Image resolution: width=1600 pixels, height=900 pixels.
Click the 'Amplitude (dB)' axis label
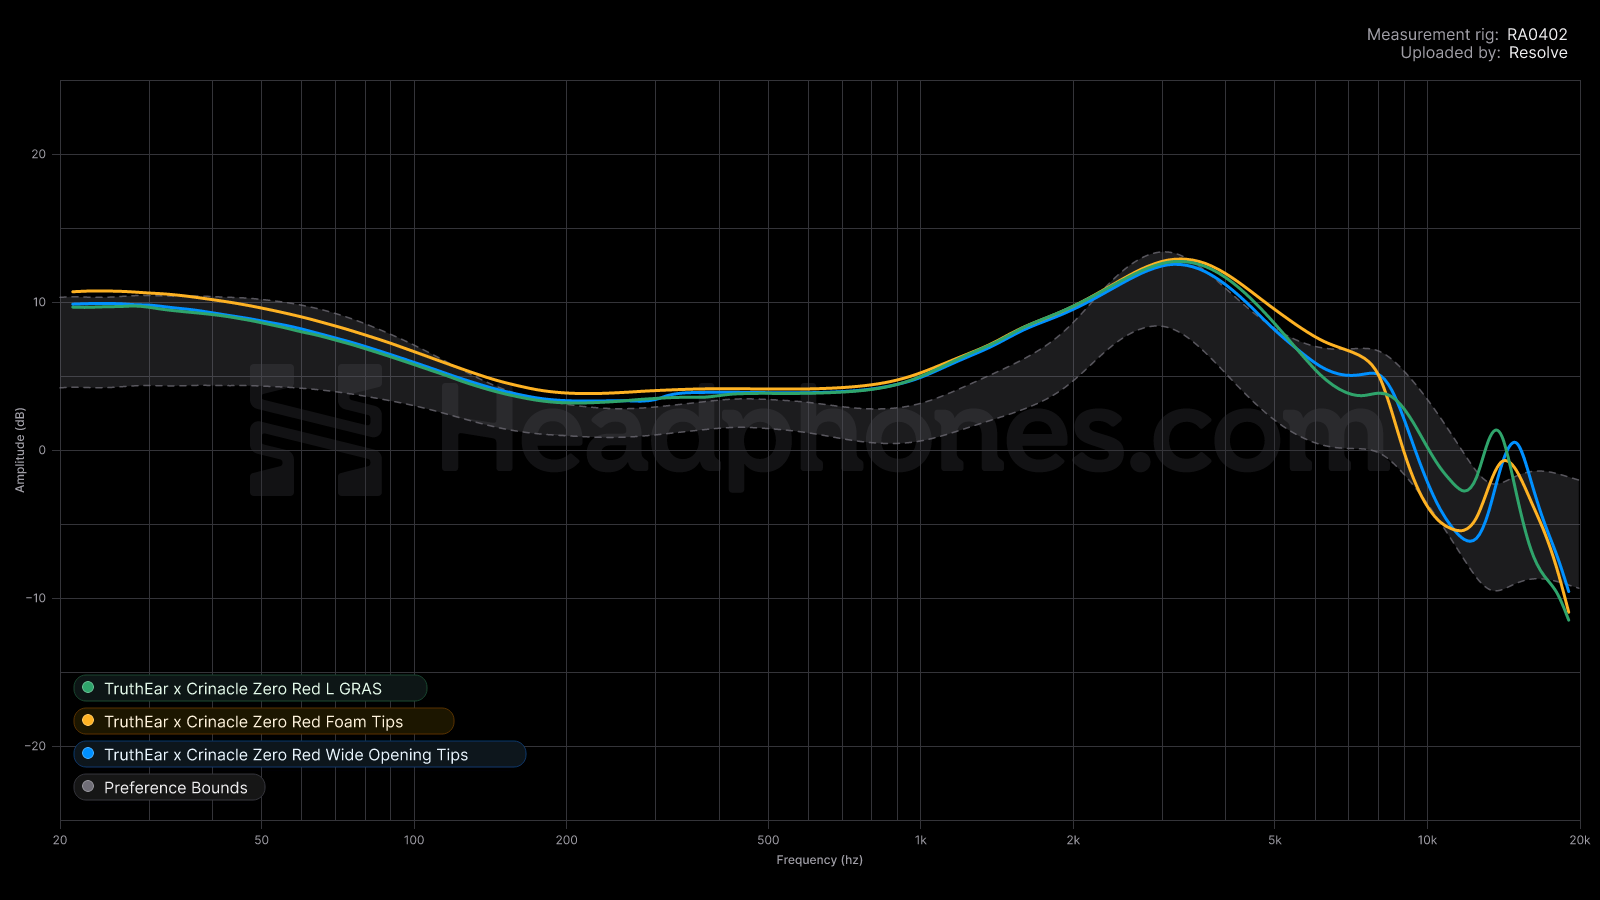(20, 450)
